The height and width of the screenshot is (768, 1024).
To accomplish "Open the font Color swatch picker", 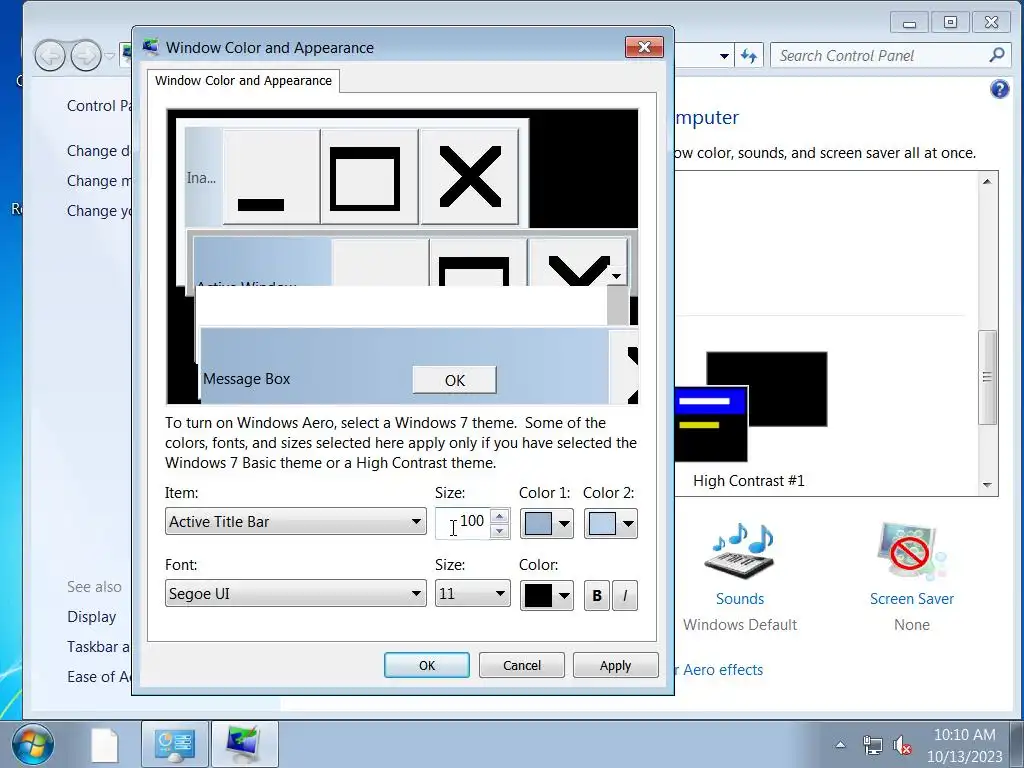I will 547,596.
